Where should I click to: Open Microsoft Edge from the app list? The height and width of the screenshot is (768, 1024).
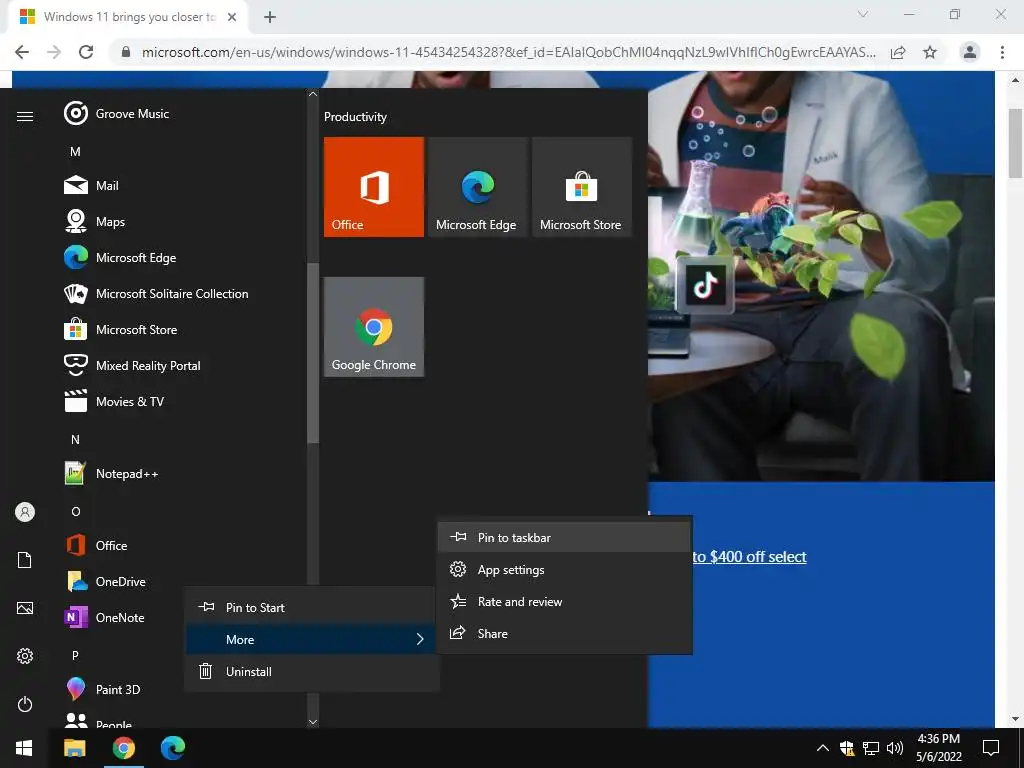[x=120, y=257]
